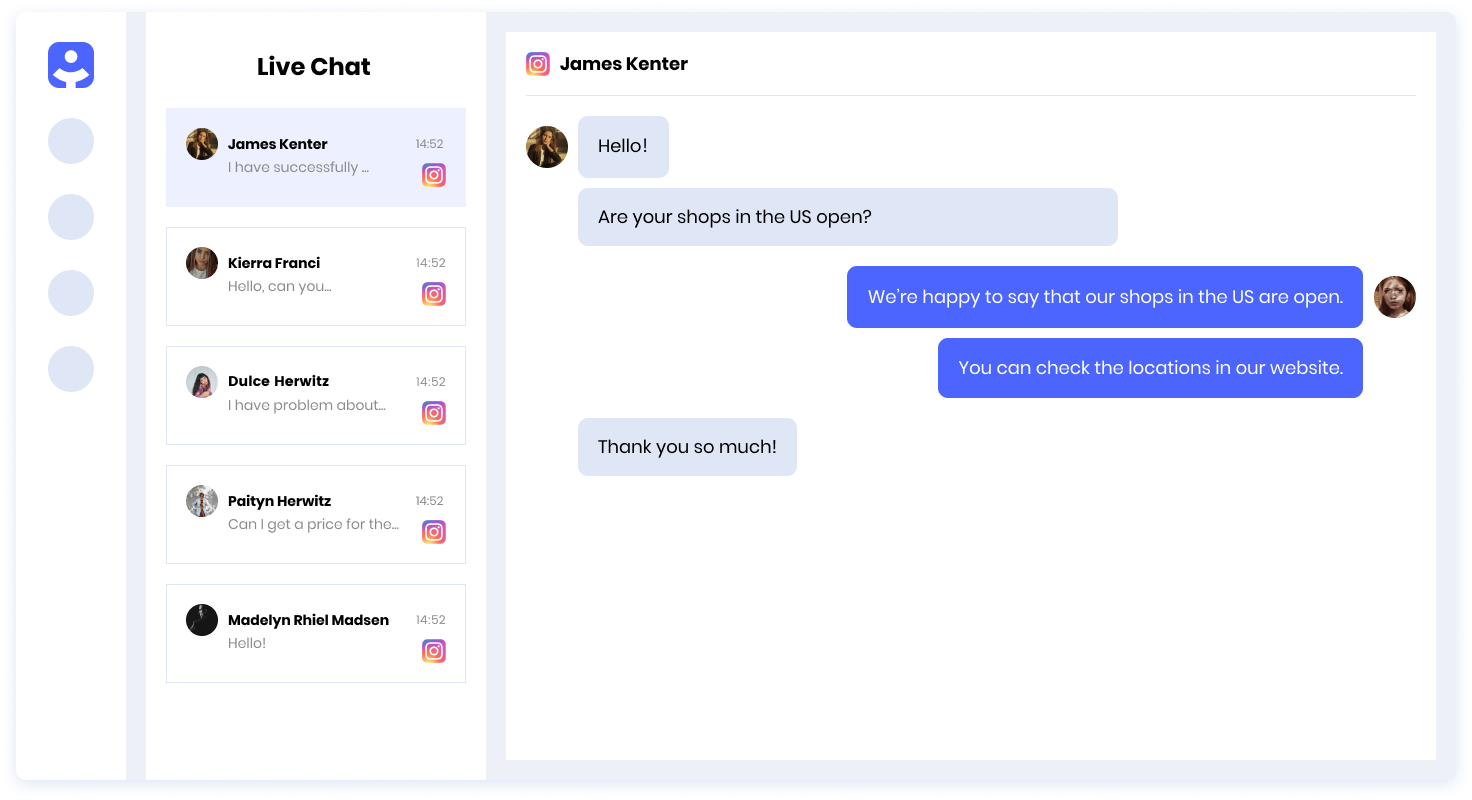Click the Live Chat panel title

click(314, 66)
